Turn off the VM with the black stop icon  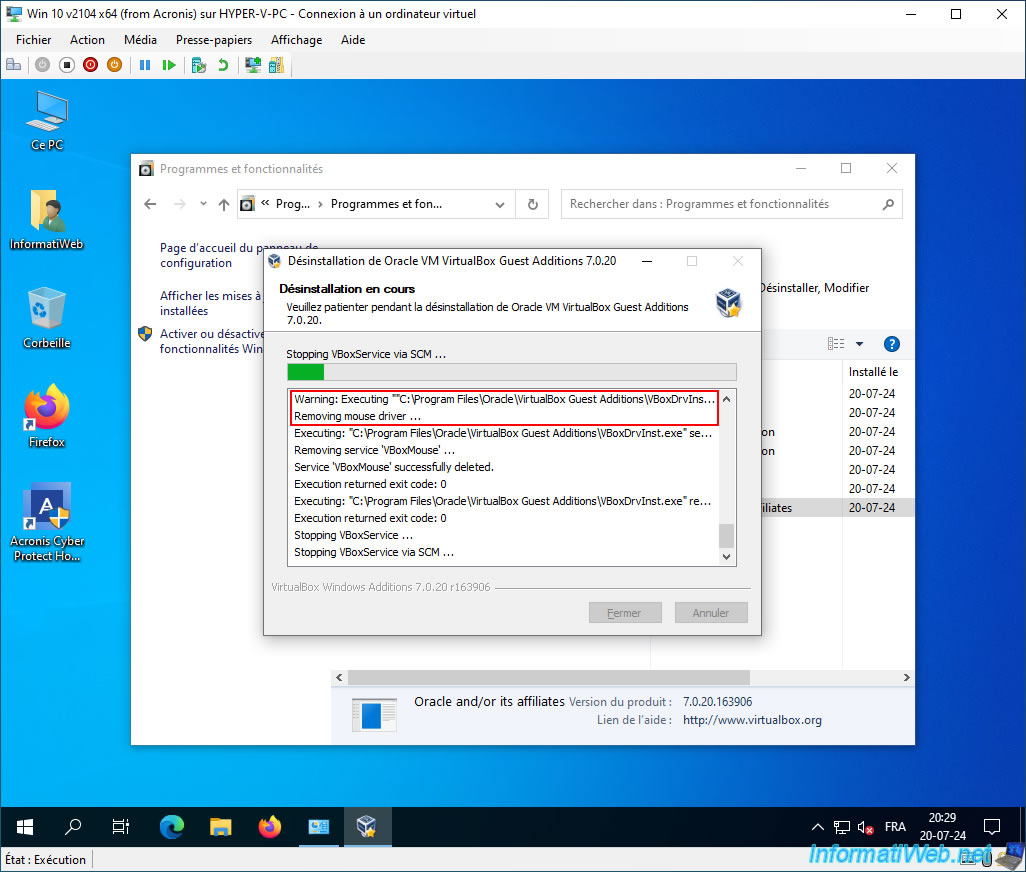click(67, 65)
